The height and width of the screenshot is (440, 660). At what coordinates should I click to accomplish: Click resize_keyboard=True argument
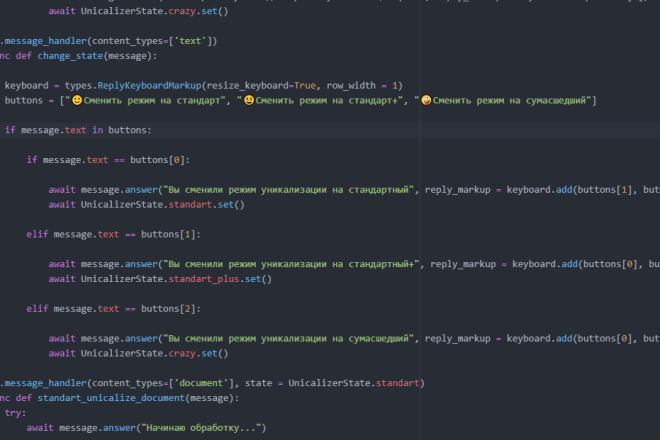tap(261, 85)
